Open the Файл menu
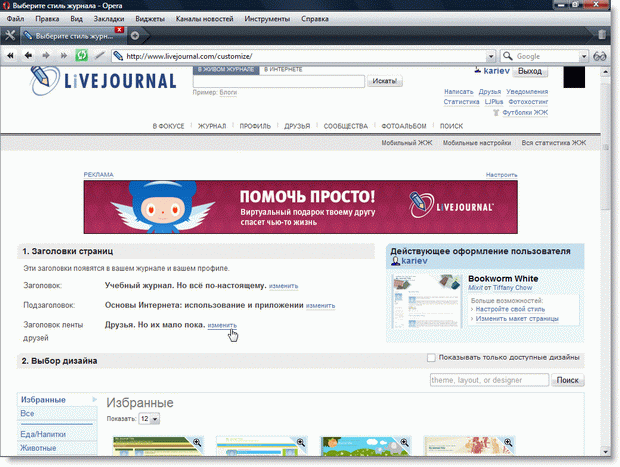The image size is (620, 467). tap(15, 19)
